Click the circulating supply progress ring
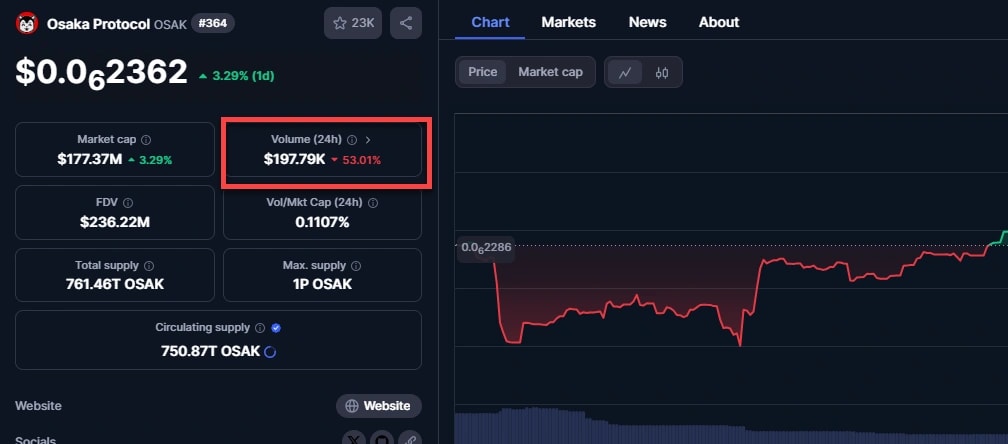Screen dimensions: 1008x444 coord(269,352)
